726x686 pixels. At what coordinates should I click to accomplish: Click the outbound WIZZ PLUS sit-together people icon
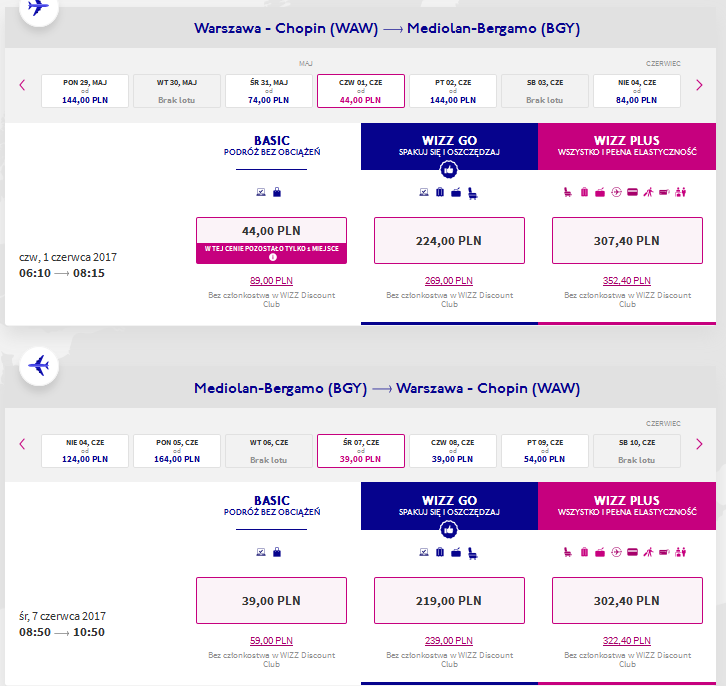[681, 192]
